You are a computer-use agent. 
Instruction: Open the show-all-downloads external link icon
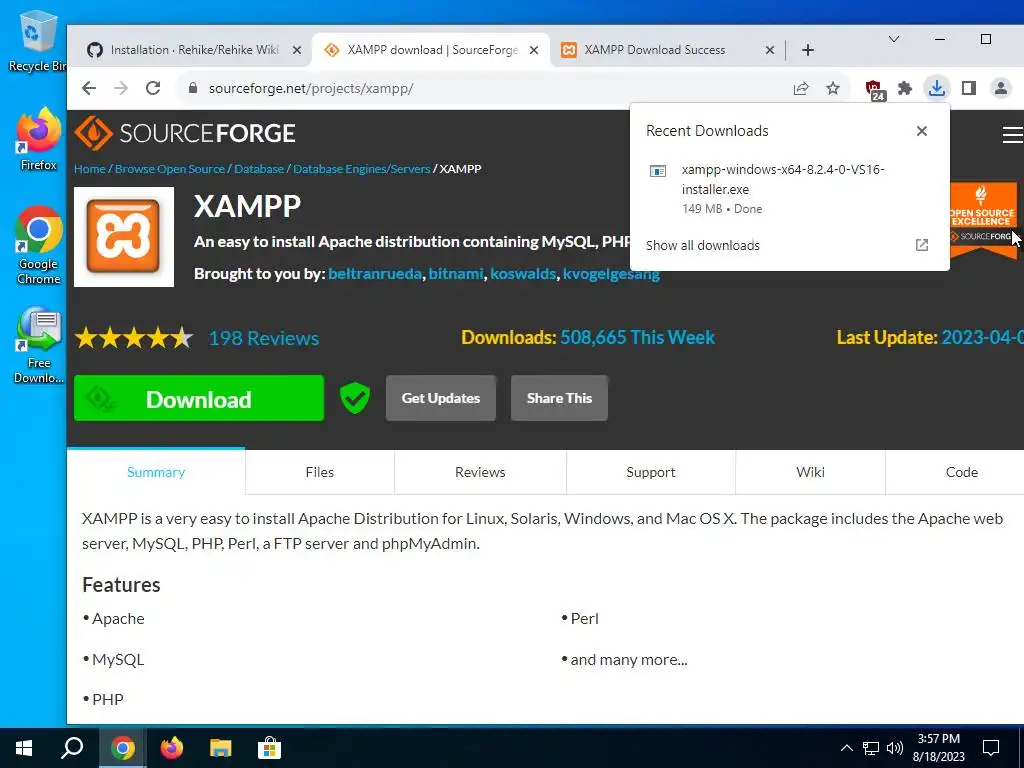click(x=921, y=245)
